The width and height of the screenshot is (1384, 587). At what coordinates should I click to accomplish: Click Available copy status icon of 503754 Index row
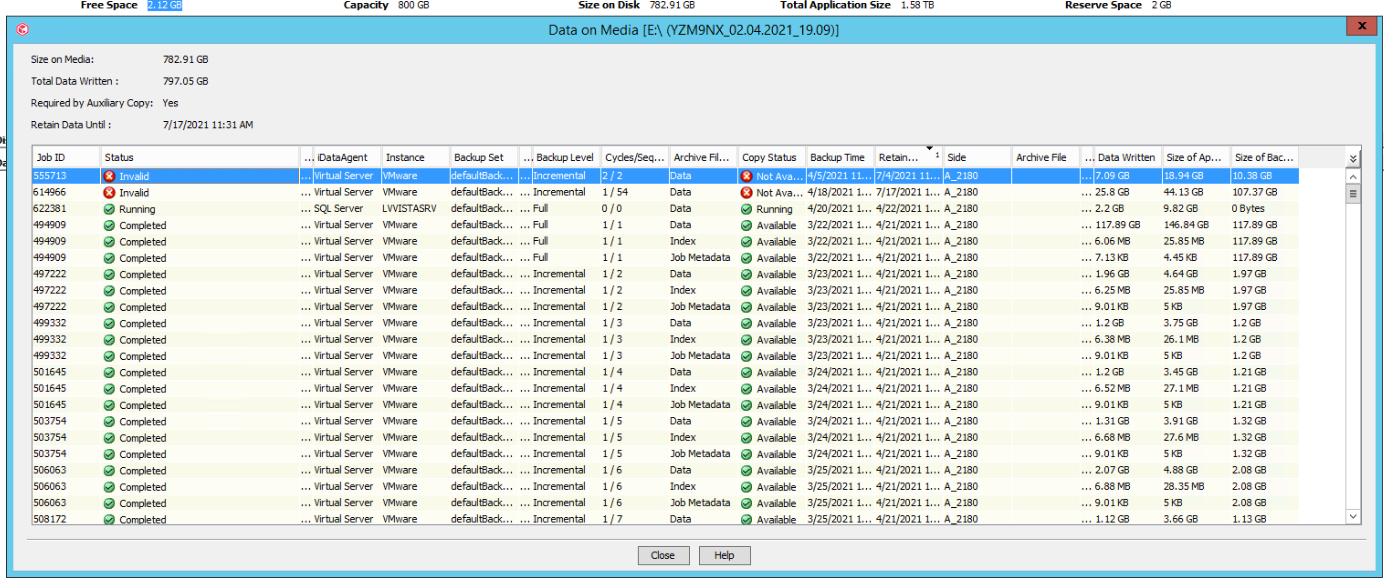[747, 437]
